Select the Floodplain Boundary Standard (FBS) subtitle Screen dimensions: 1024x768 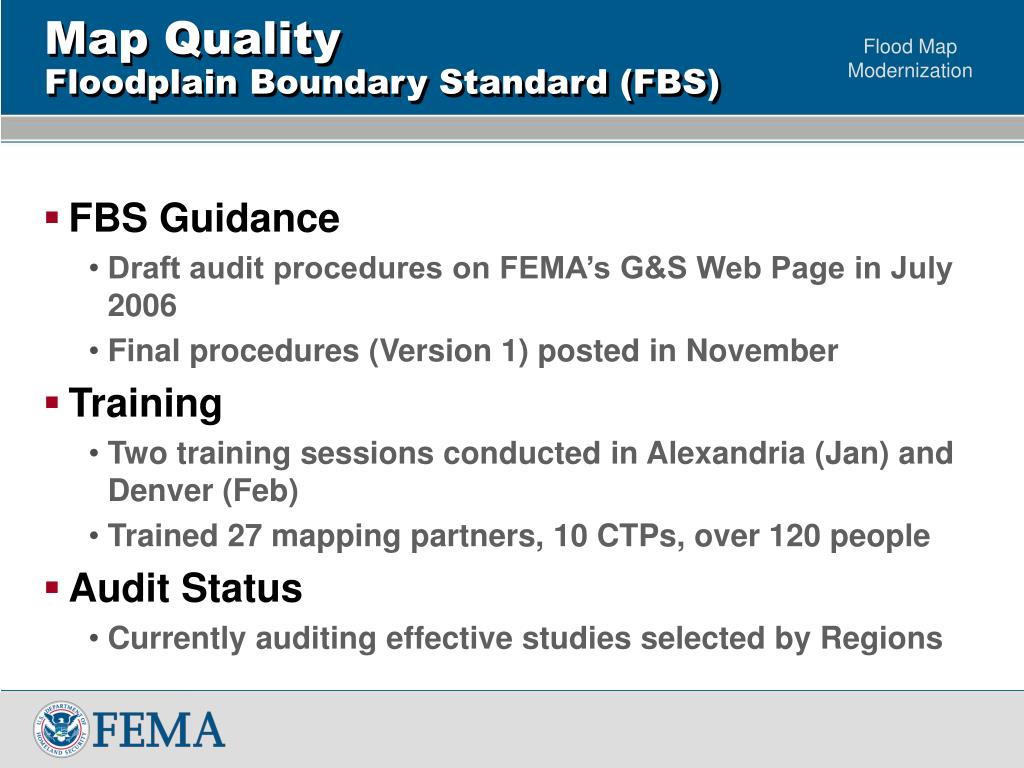383,84
